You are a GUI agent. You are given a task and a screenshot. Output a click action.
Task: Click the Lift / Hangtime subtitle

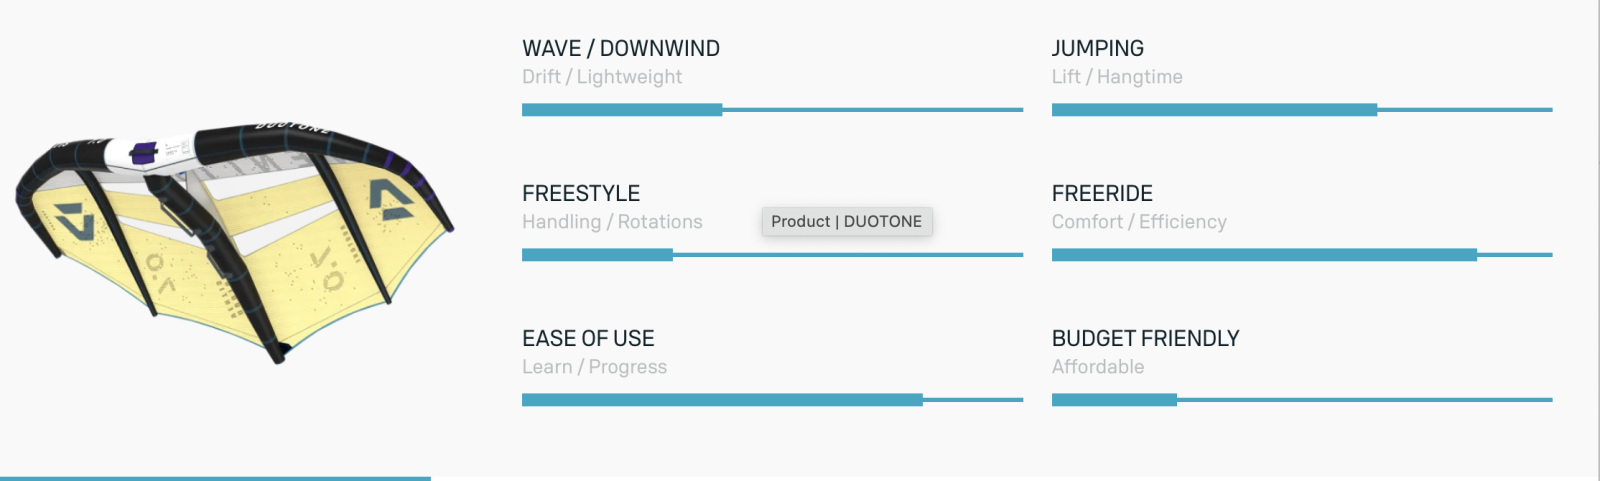tap(1117, 77)
